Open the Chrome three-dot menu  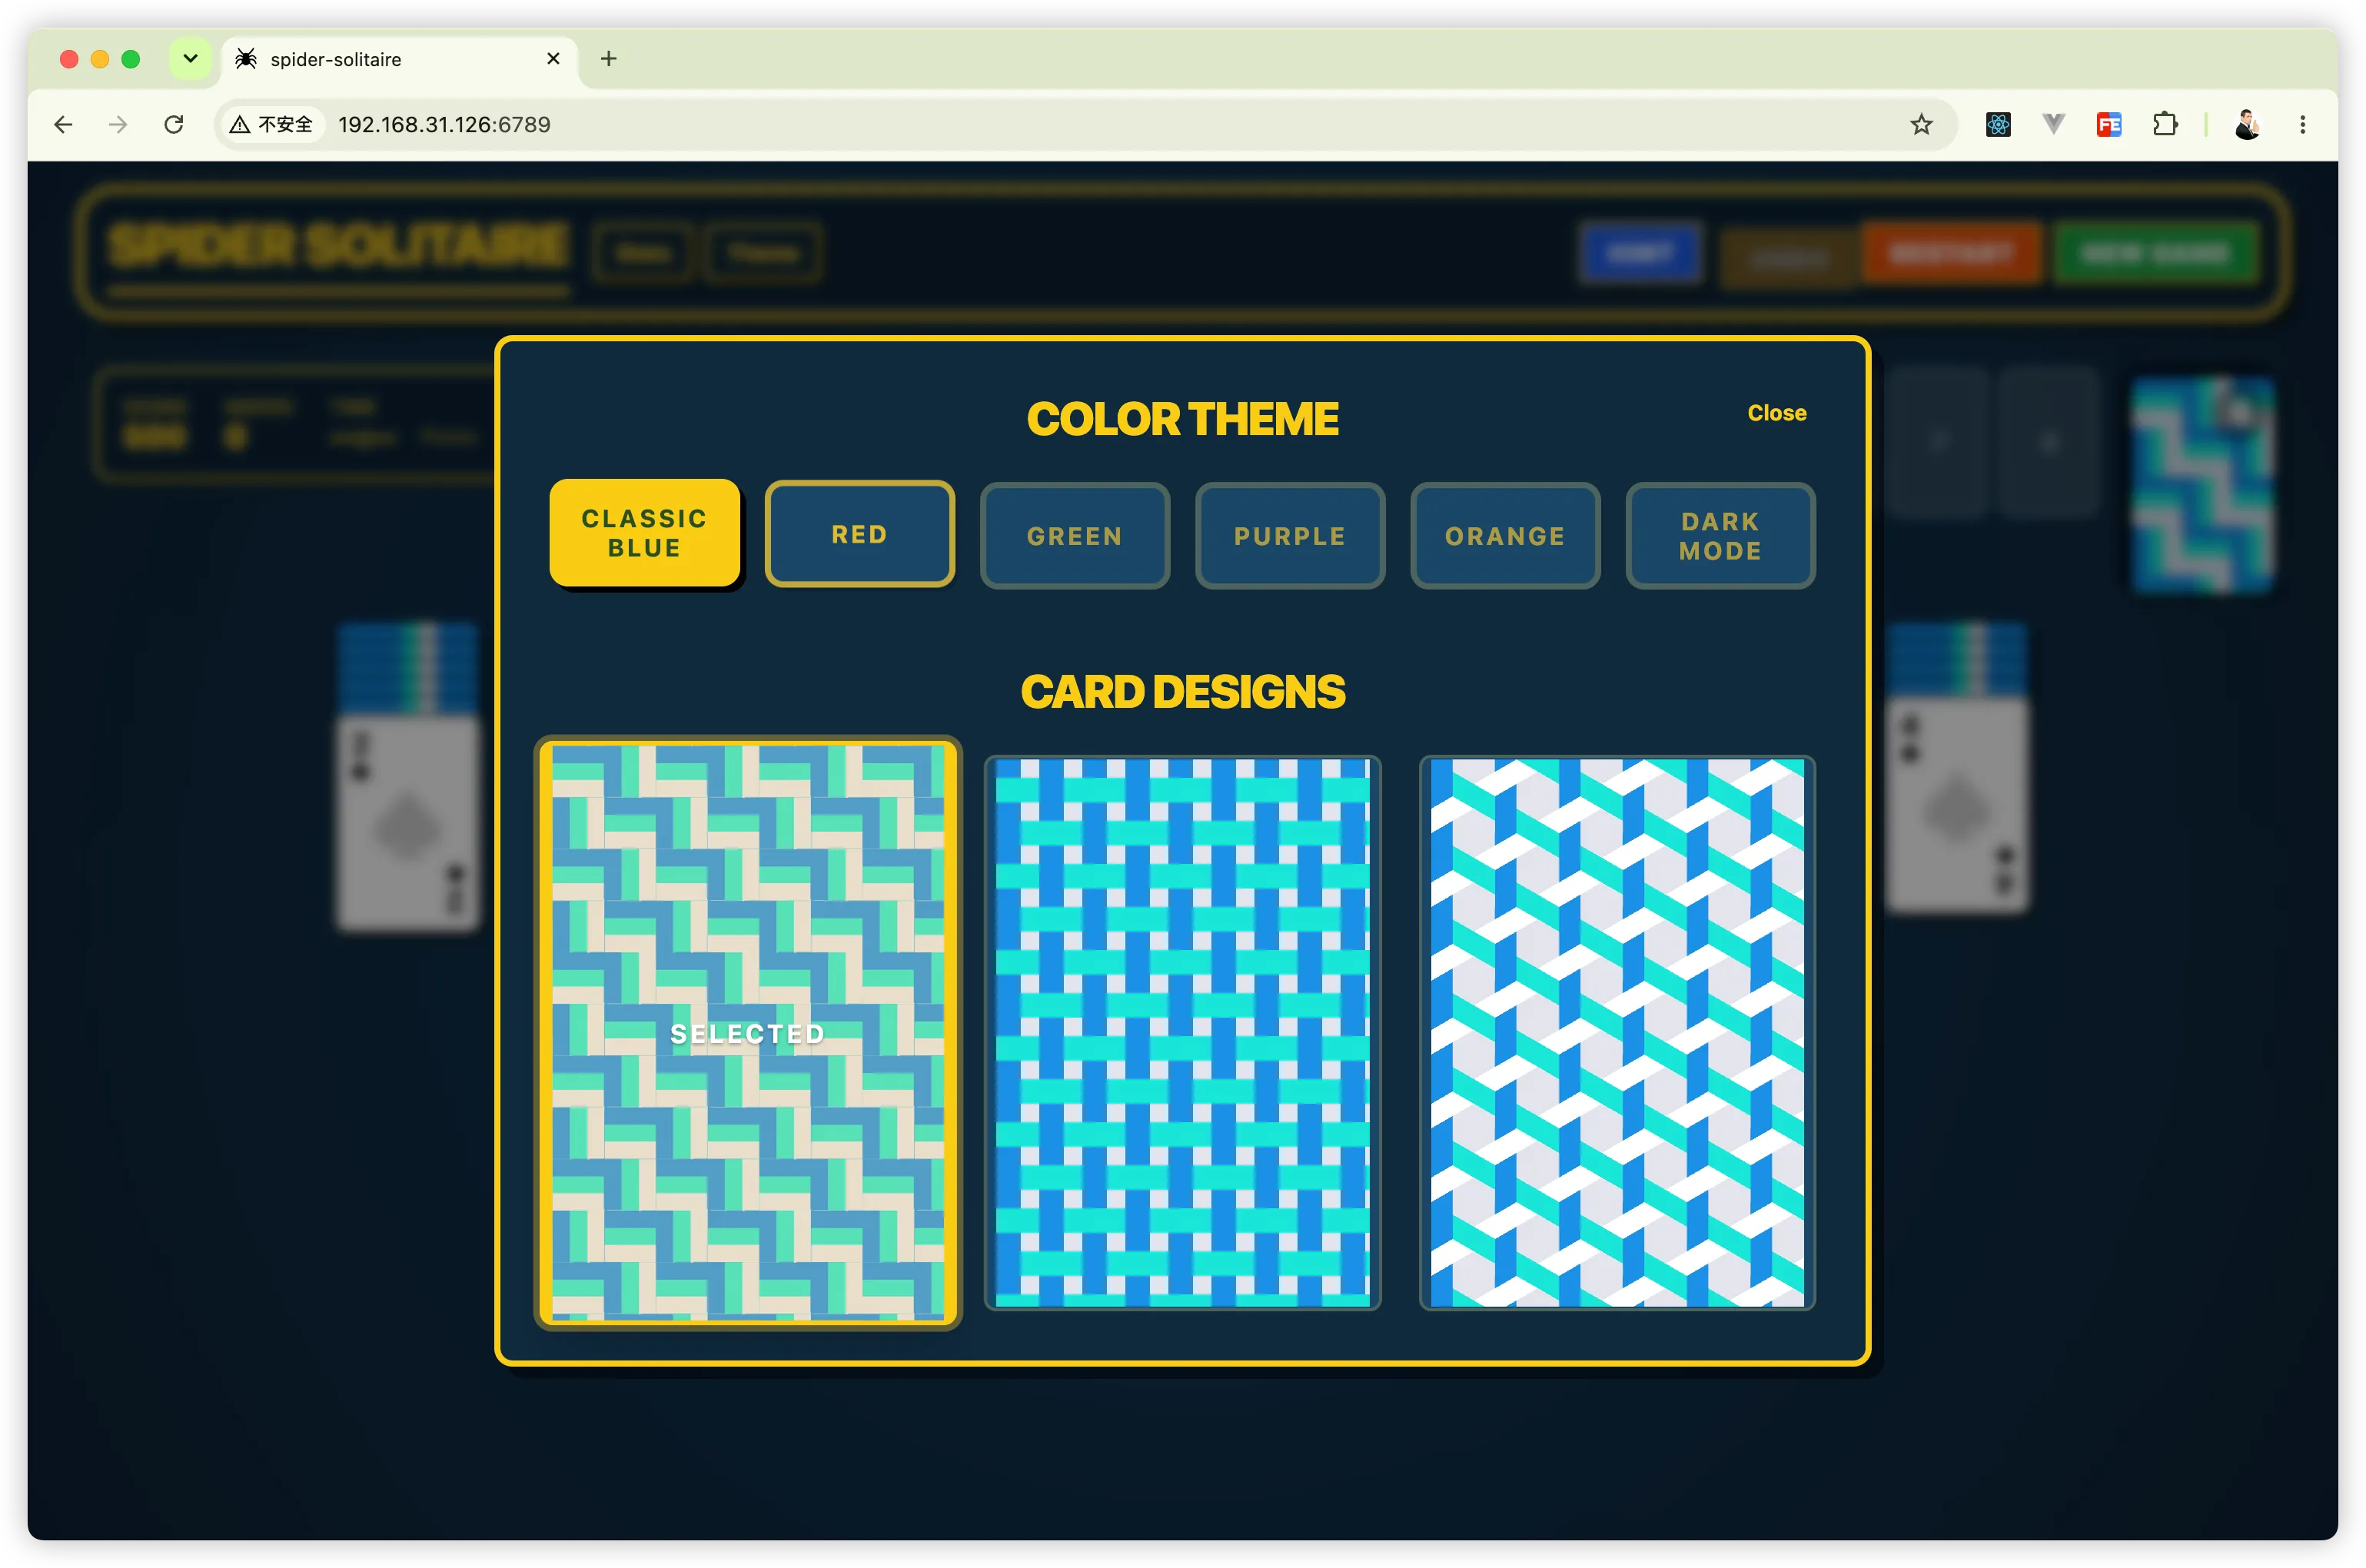(x=2302, y=124)
